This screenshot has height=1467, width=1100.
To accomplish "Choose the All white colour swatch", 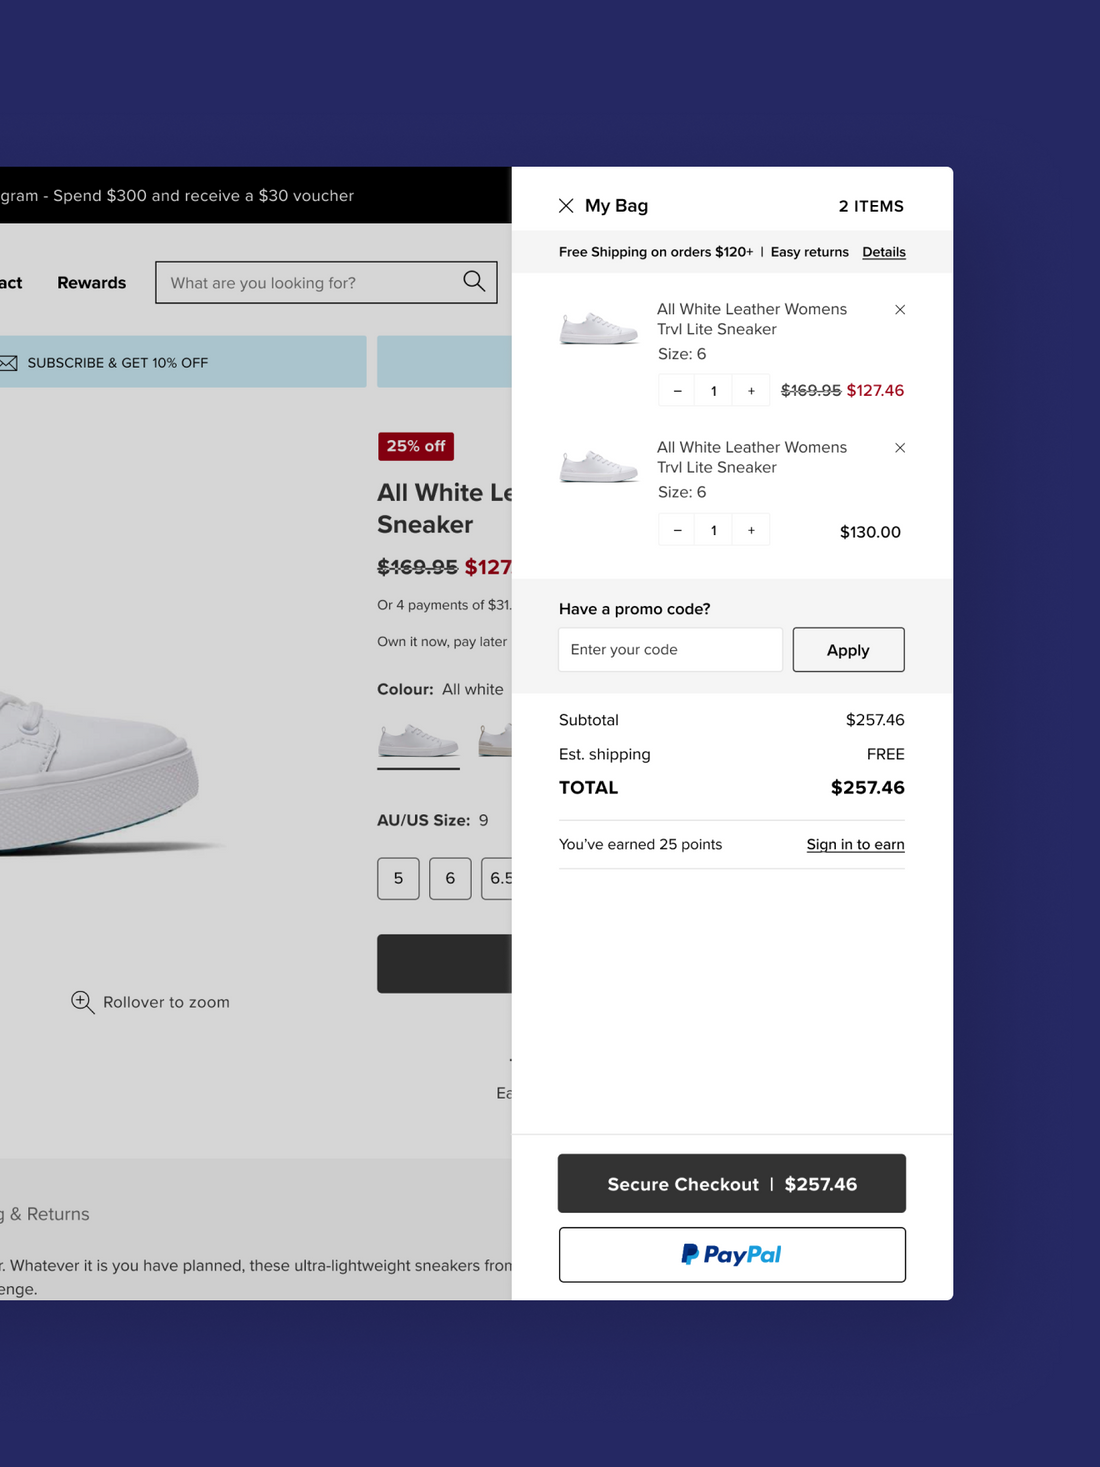I will (418, 741).
